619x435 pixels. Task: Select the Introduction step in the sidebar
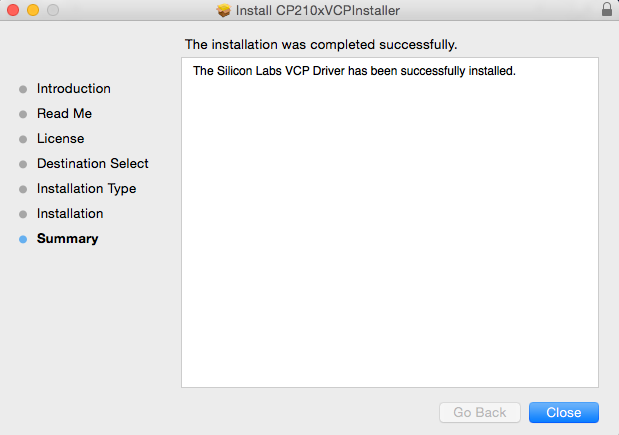click(x=74, y=89)
